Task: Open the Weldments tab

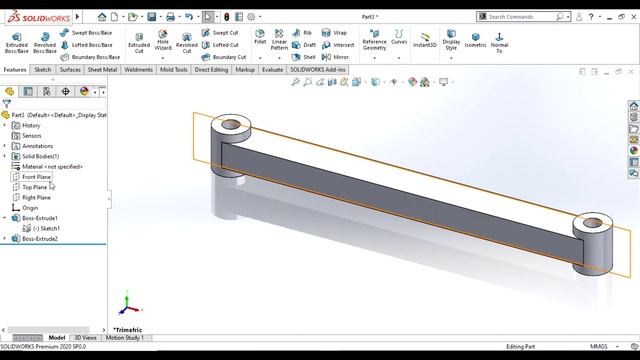Action: (x=138, y=70)
